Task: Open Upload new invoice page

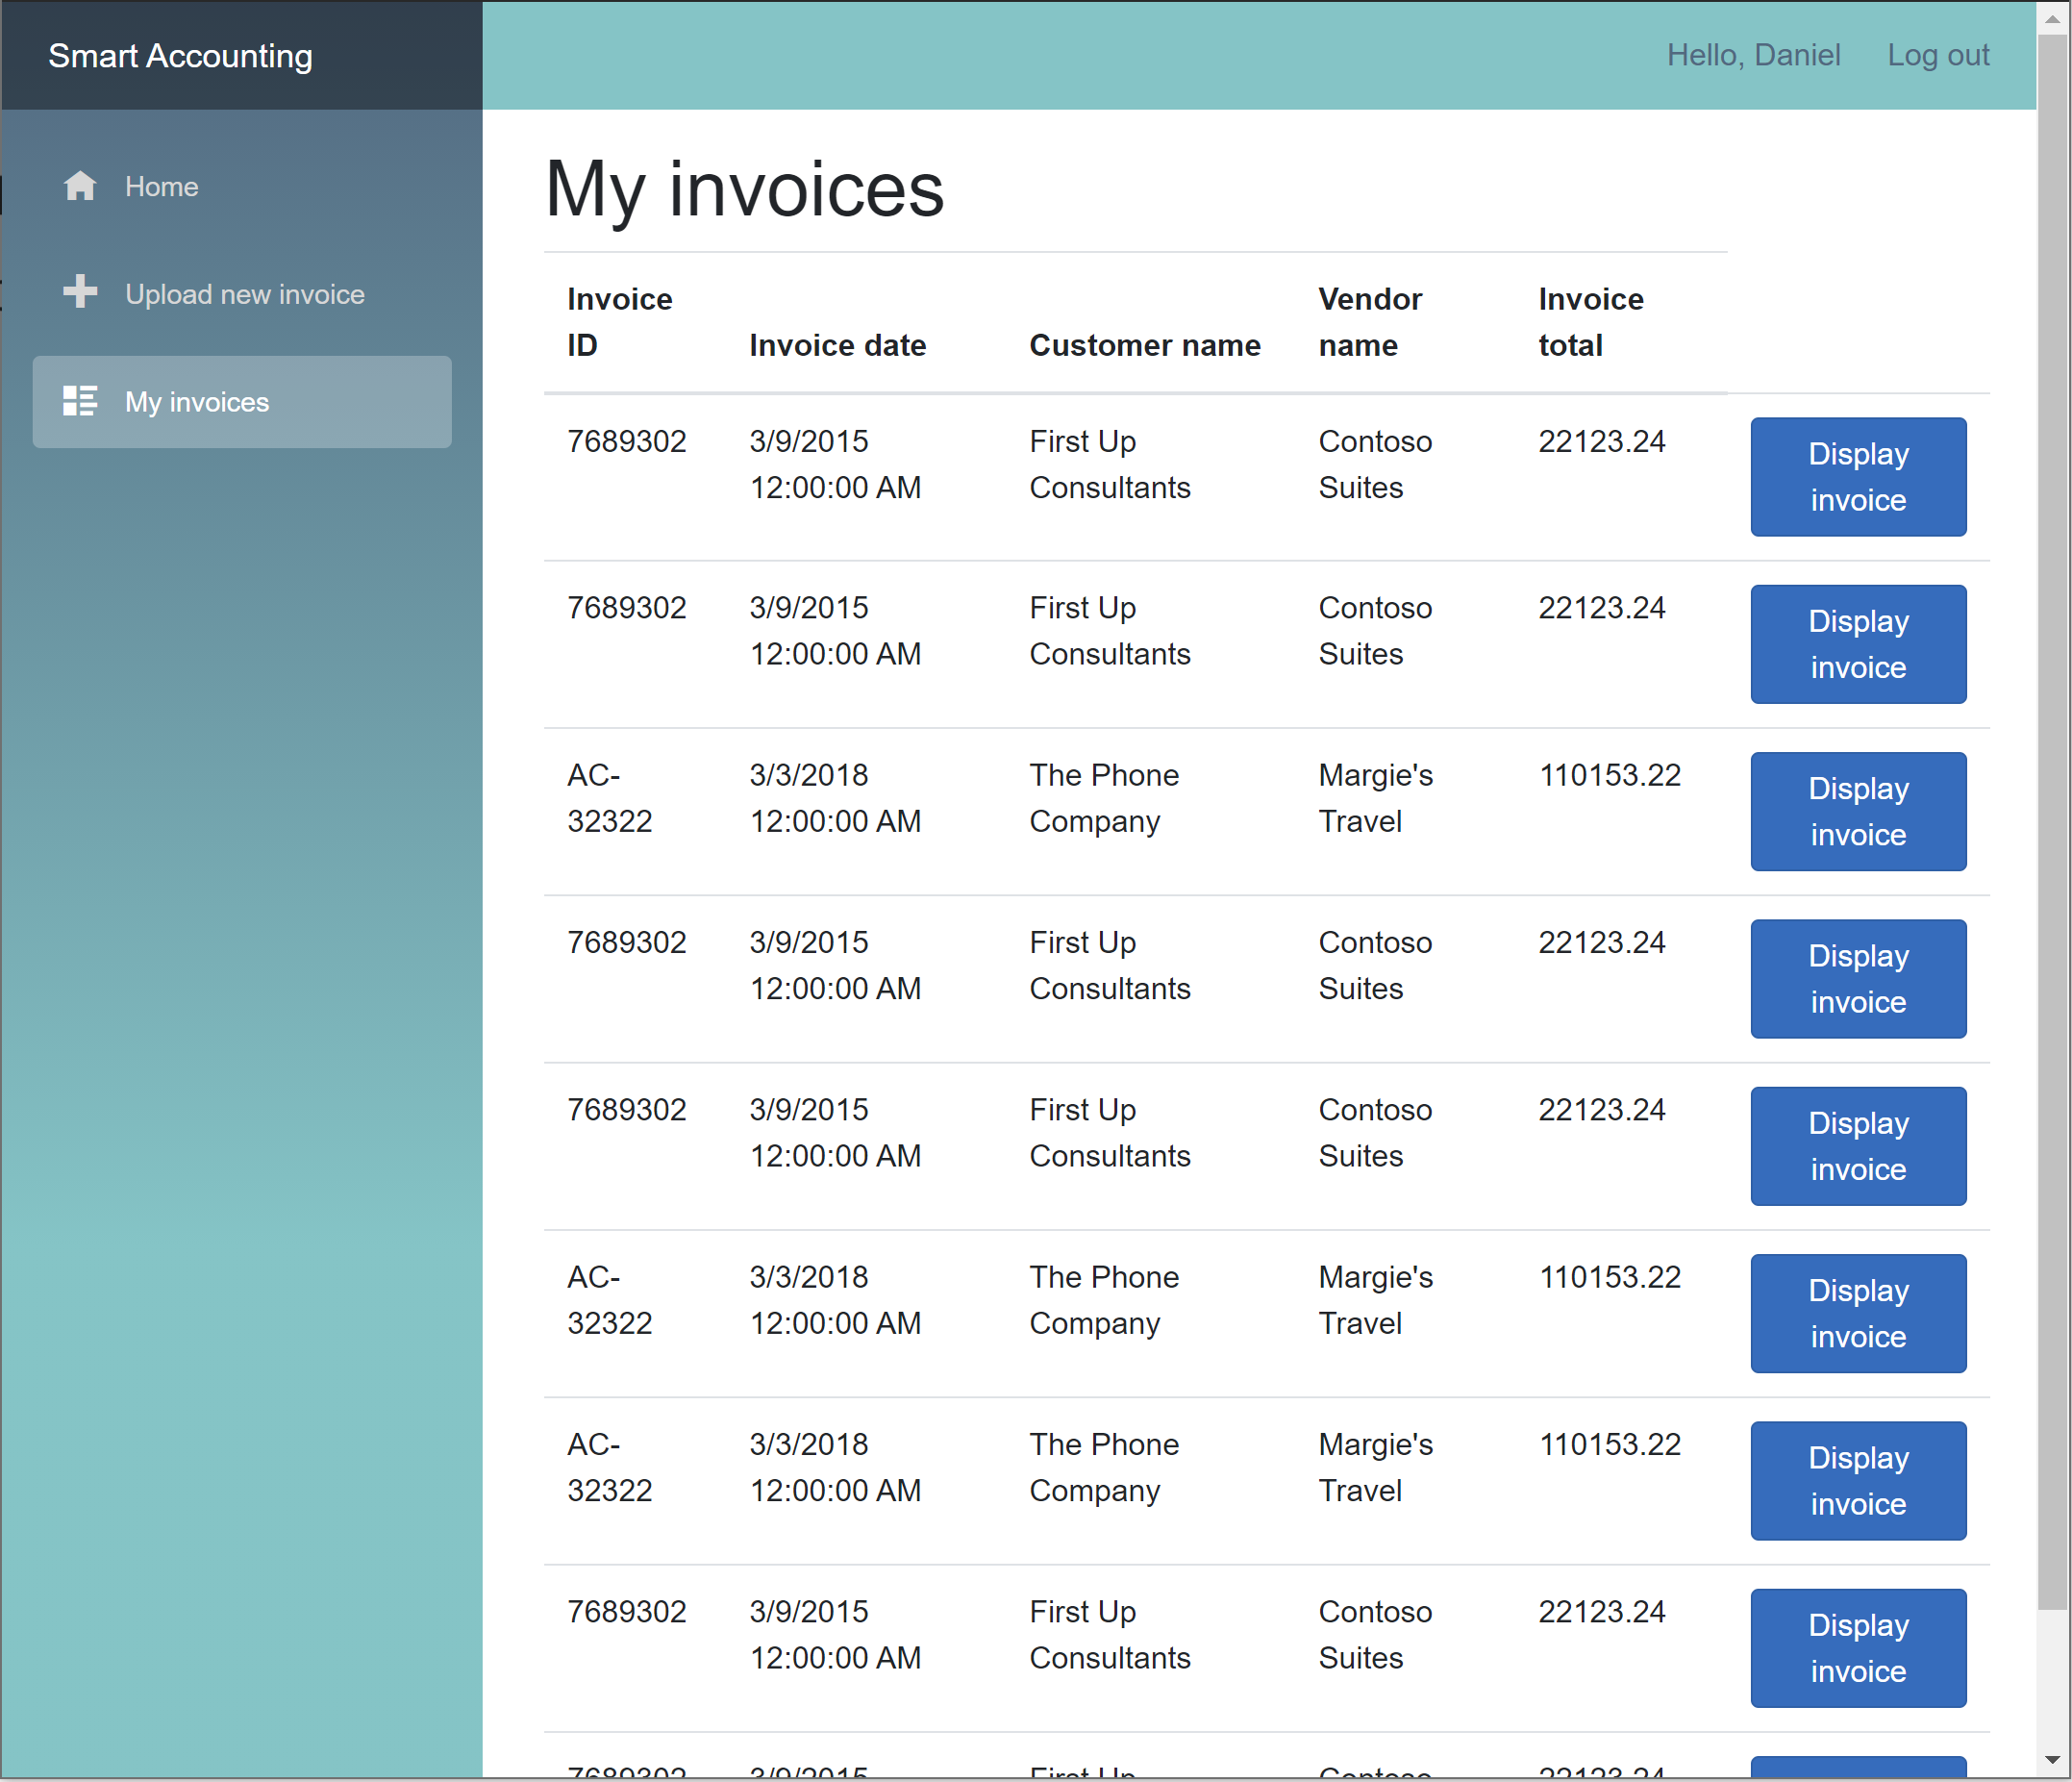Action: coord(244,294)
